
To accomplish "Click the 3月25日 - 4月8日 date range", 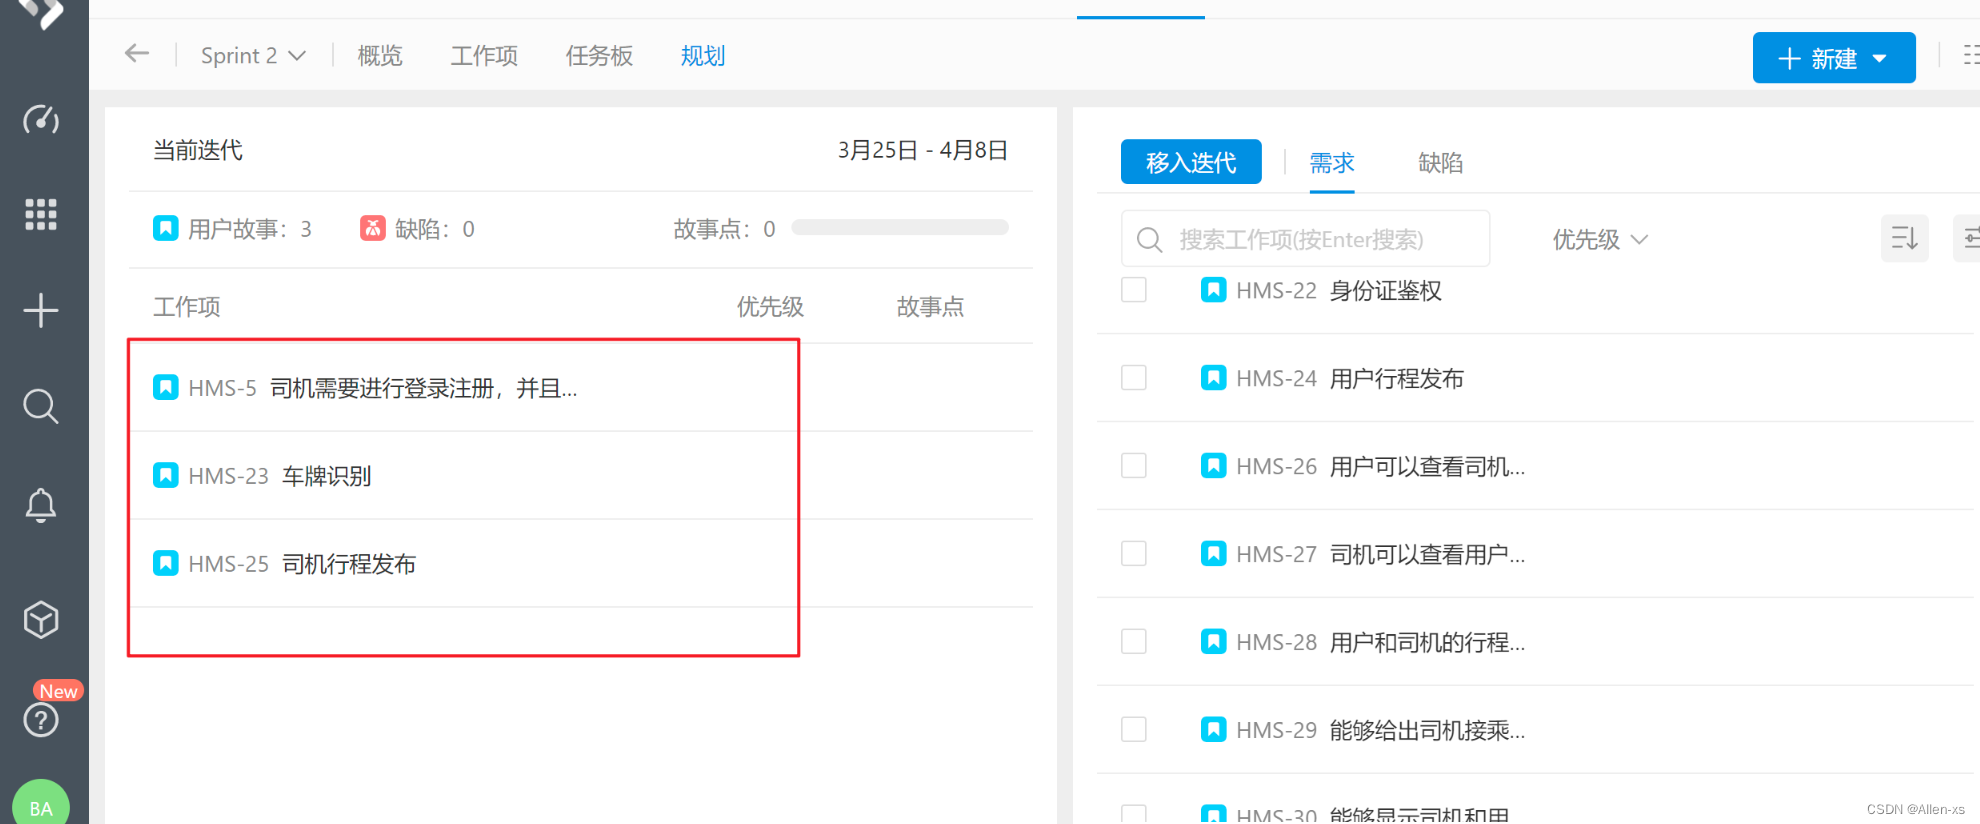I will click(x=922, y=150).
